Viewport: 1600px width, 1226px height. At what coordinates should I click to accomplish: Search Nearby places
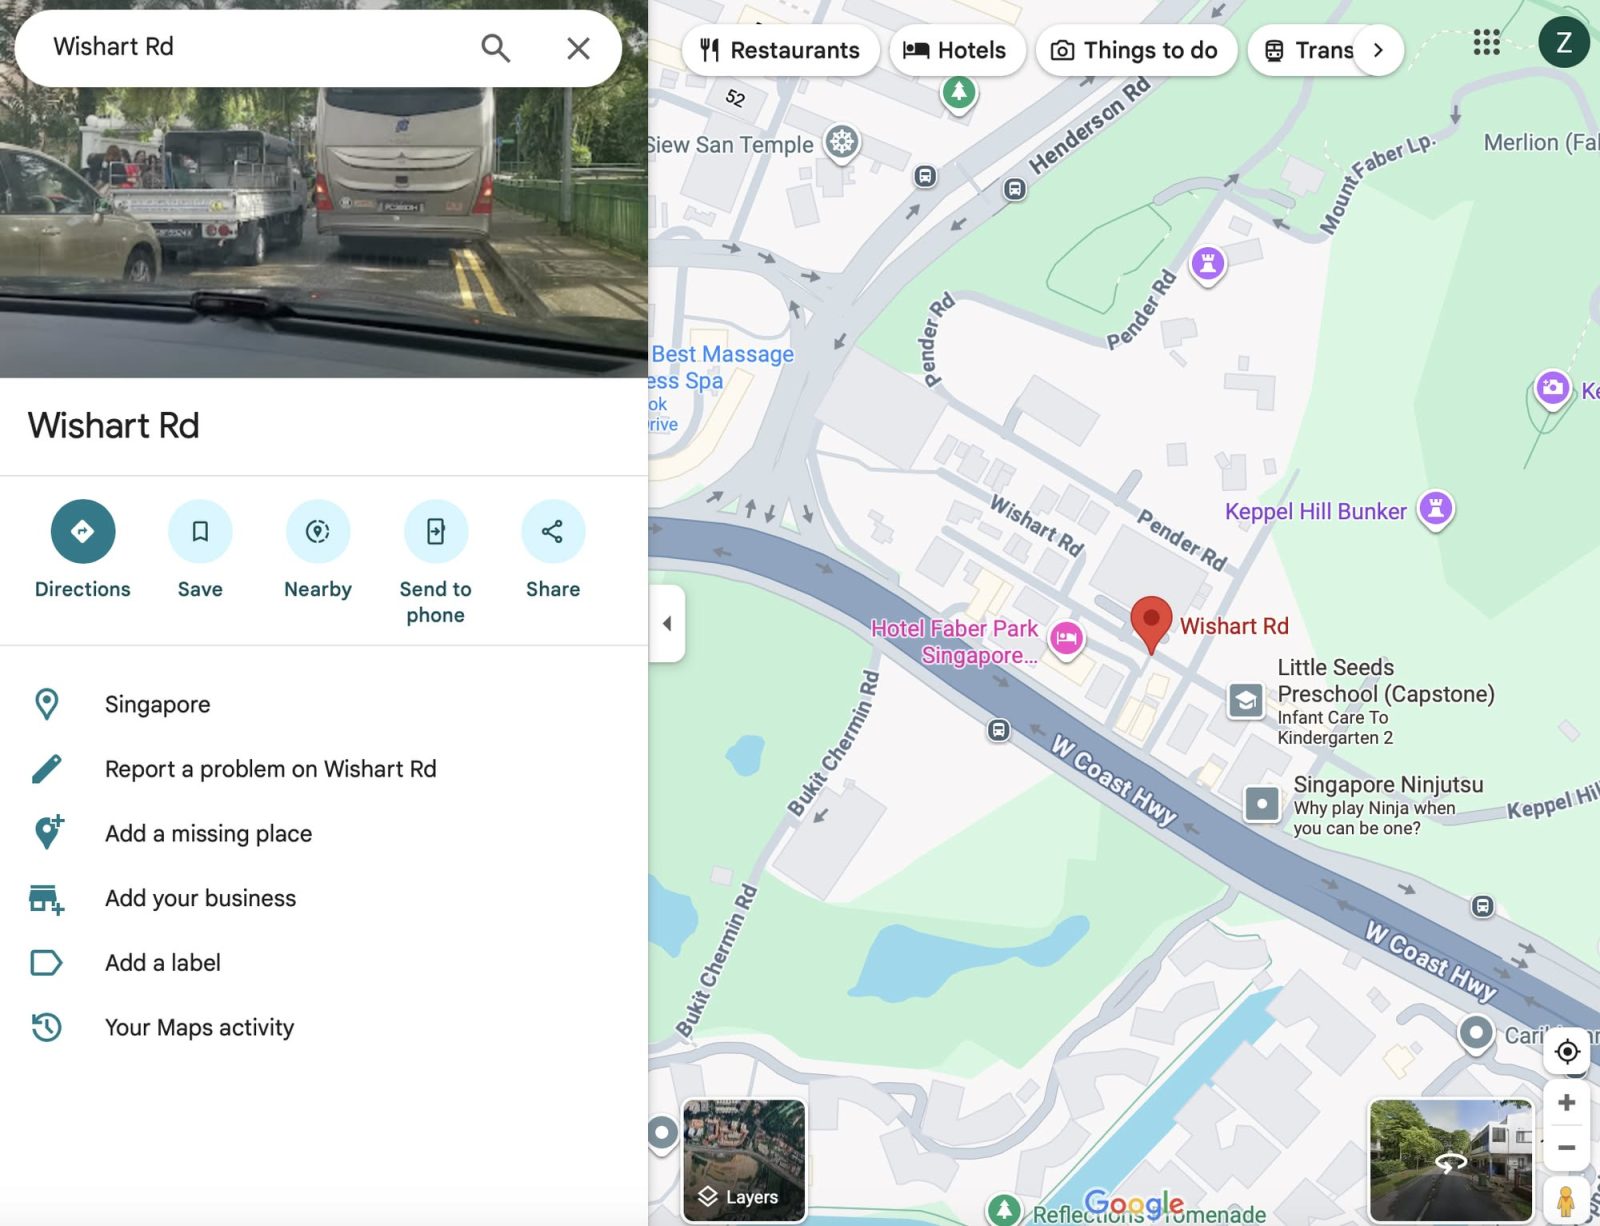(x=318, y=550)
